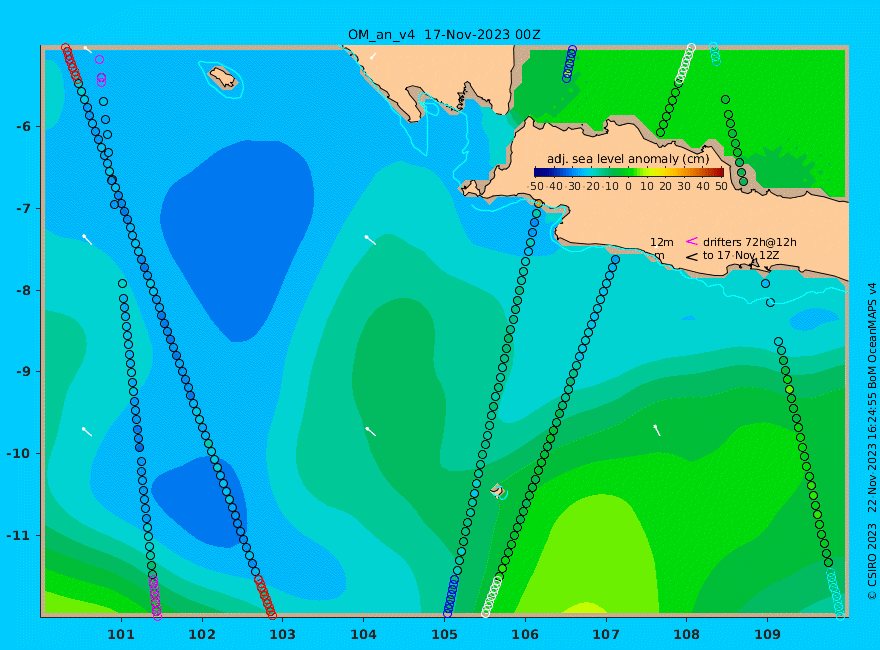Click the '12m' legend label
The image size is (880, 650).
click(x=662, y=242)
